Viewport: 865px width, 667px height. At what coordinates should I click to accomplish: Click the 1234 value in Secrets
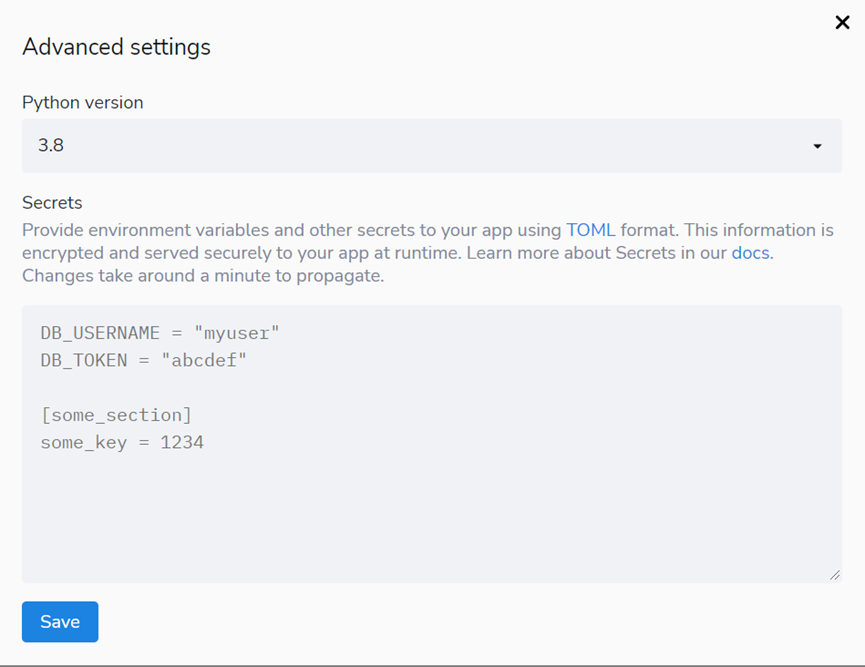182,442
